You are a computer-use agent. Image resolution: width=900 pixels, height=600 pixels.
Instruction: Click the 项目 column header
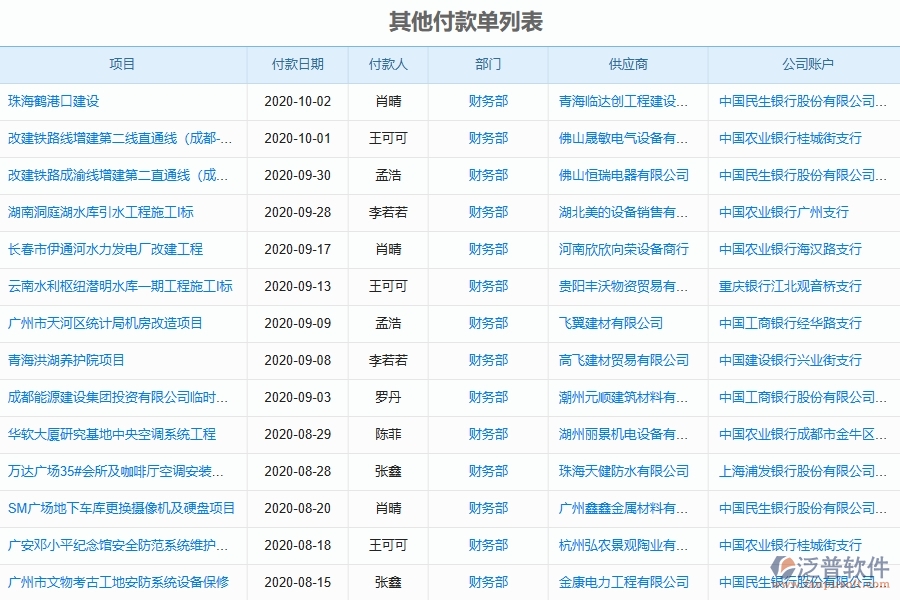tap(124, 63)
